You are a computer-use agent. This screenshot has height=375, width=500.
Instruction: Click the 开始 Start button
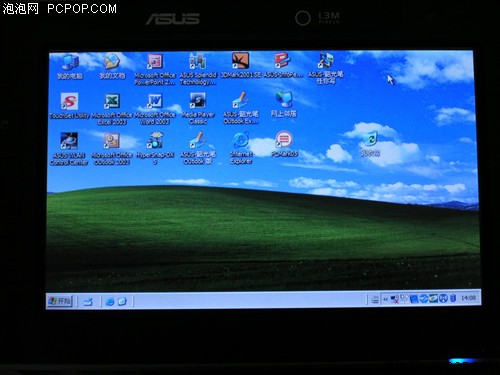60,301
